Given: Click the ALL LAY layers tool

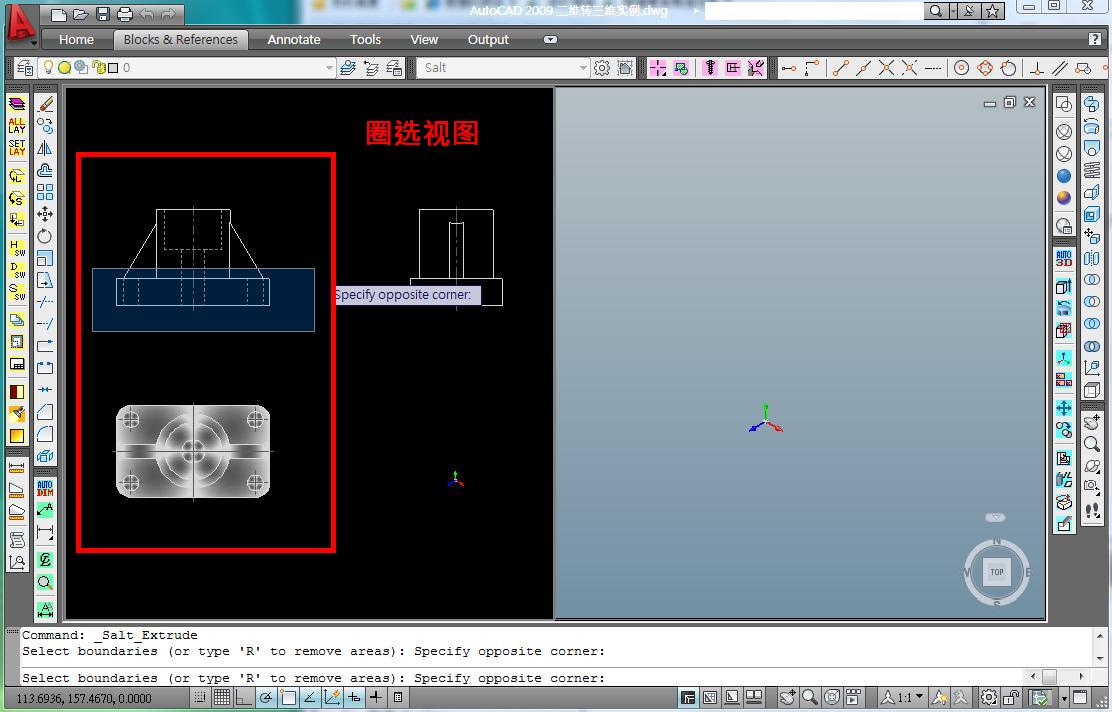Looking at the screenshot, I should (17, 126).
